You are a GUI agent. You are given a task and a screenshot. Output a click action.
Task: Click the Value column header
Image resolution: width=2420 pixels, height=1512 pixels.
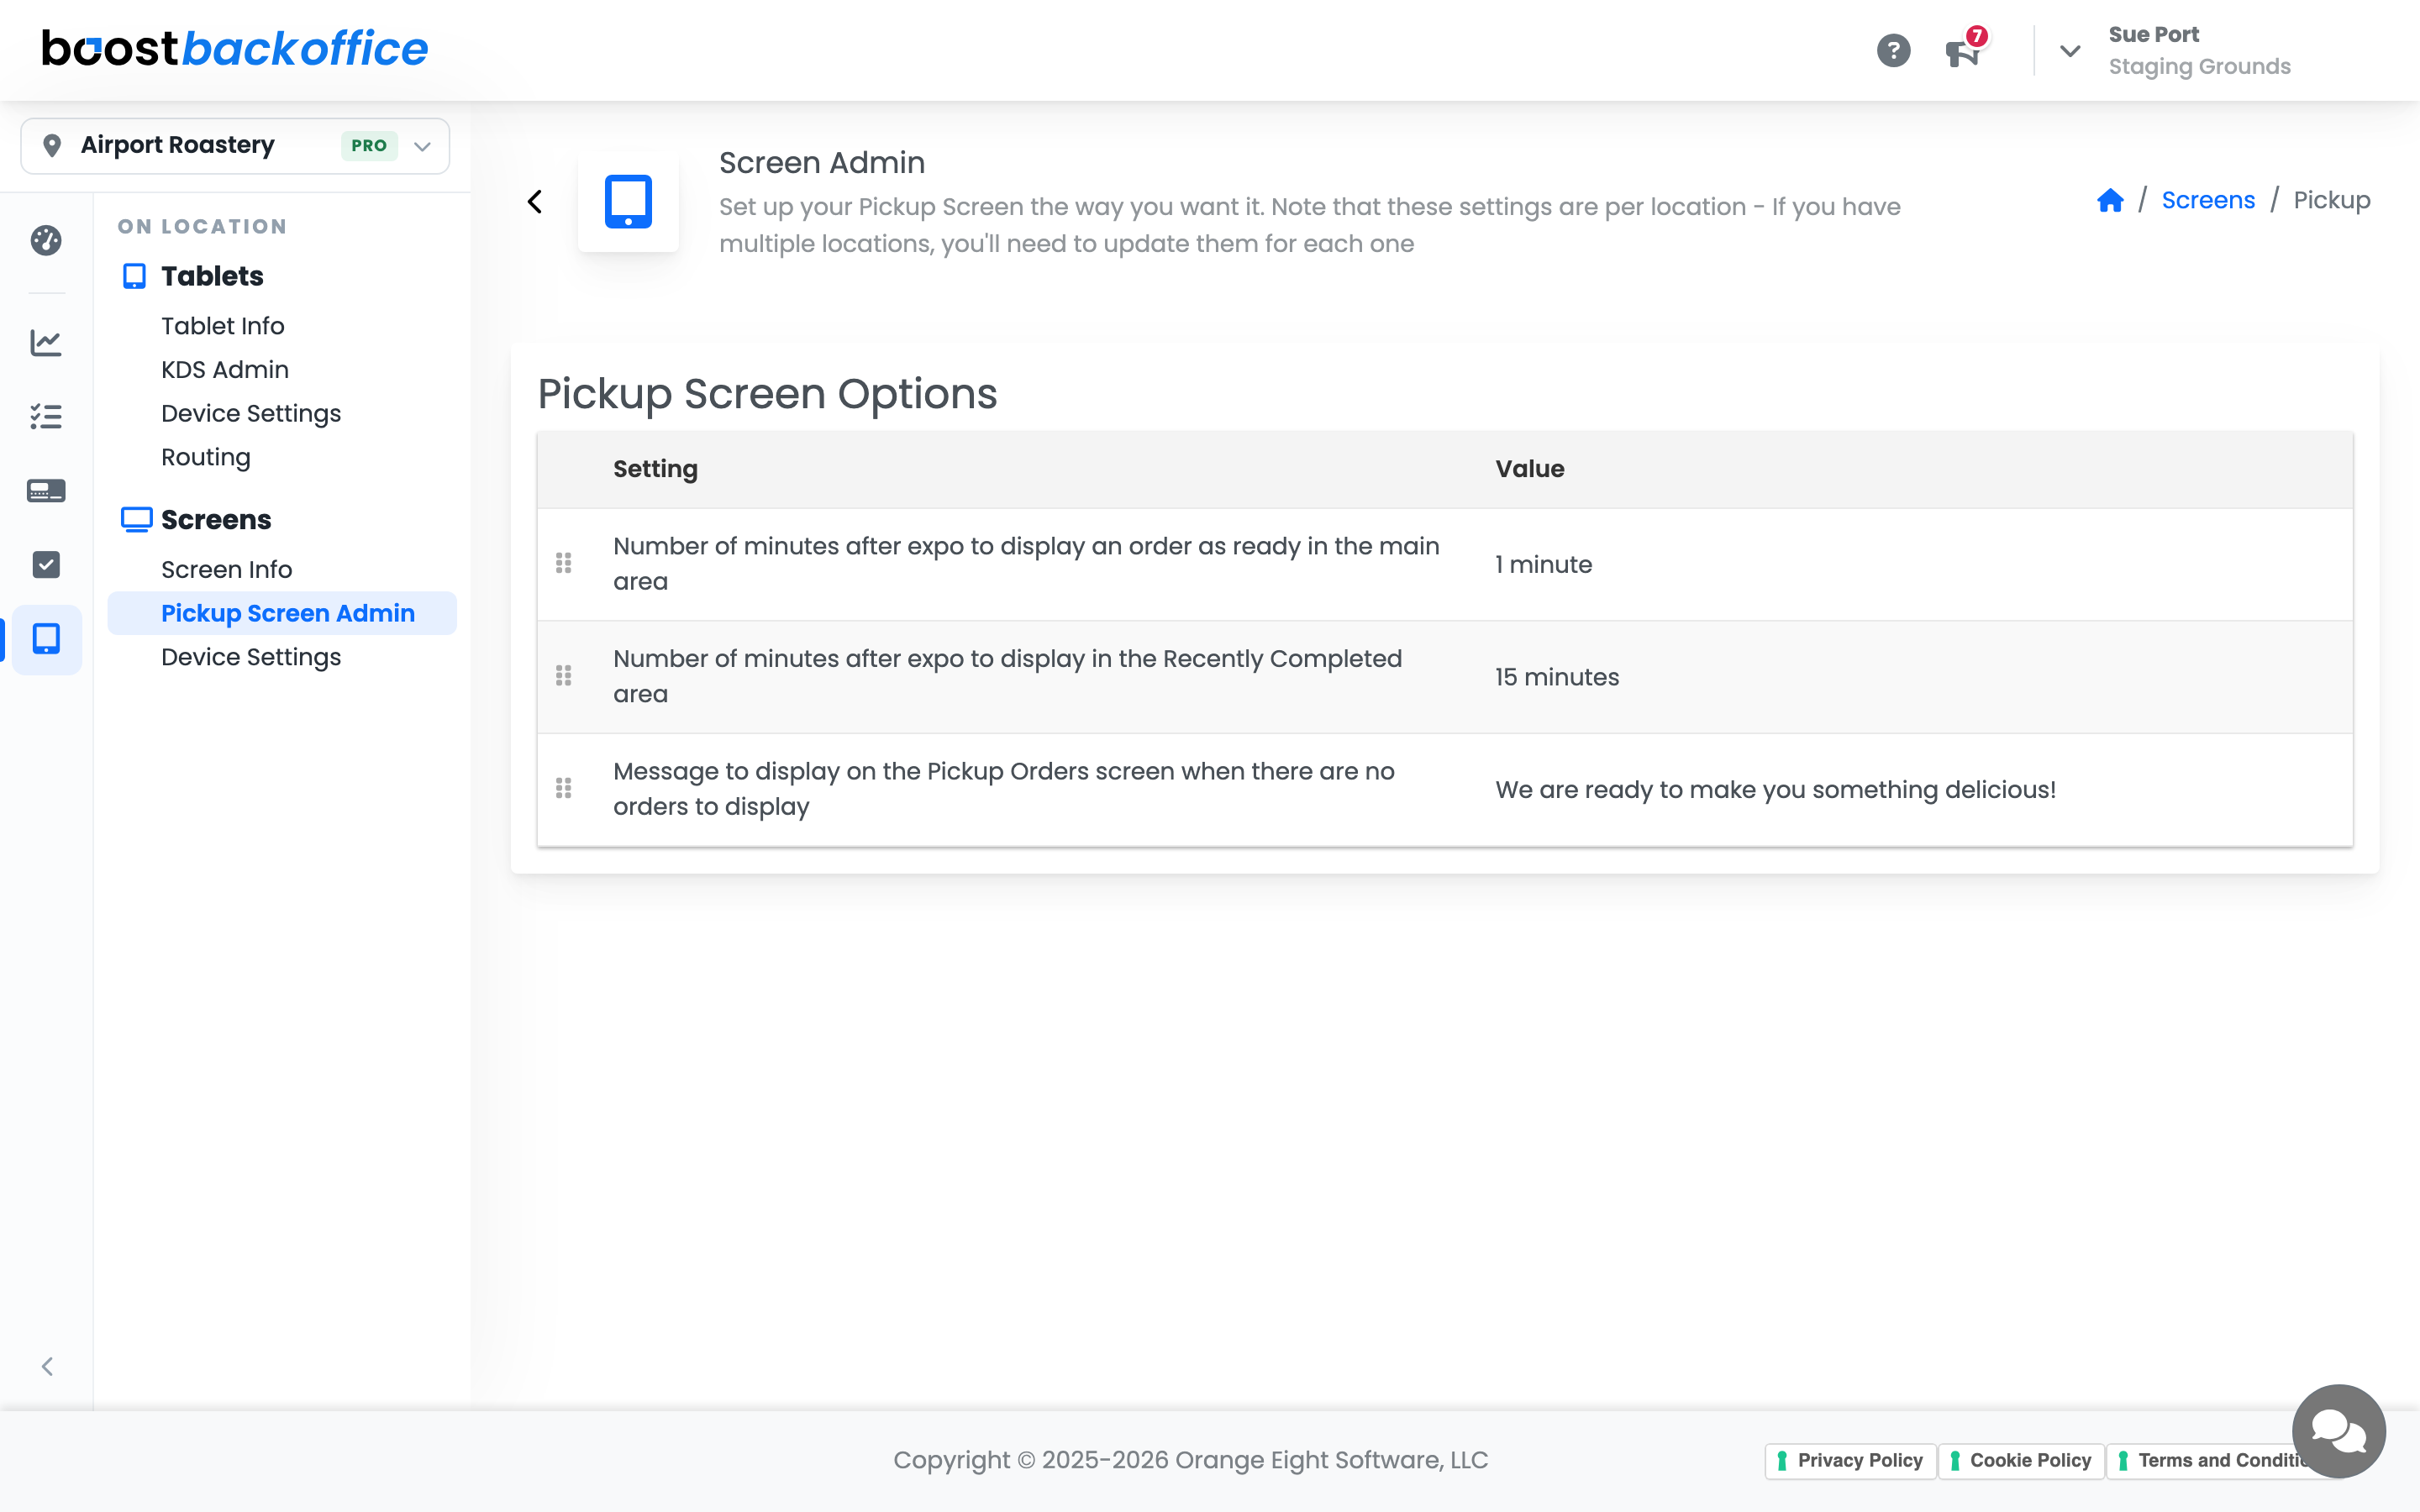(x=1530, y=469)
